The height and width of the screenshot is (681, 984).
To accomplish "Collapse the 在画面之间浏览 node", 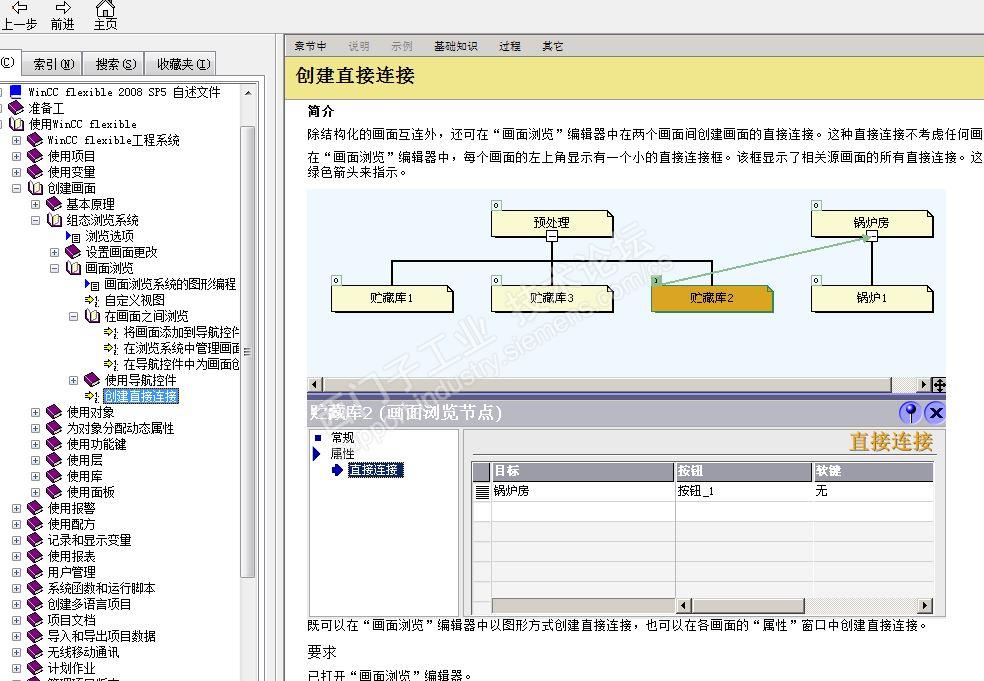I will pos(73,316).
